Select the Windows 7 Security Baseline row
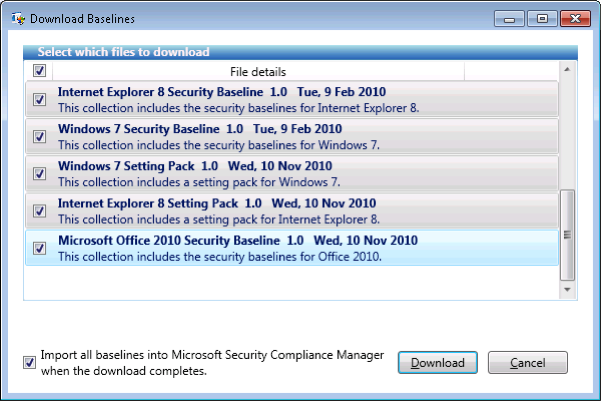 pos(292,136)
